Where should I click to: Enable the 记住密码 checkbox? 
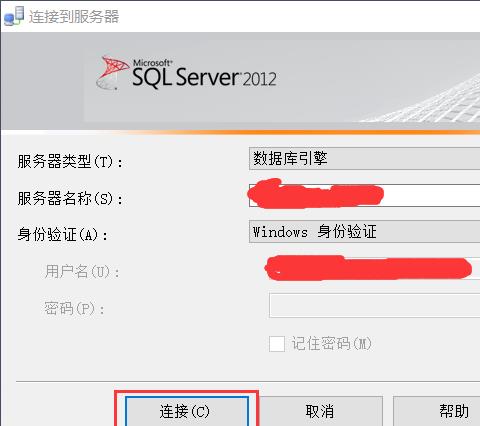point(277,344)
